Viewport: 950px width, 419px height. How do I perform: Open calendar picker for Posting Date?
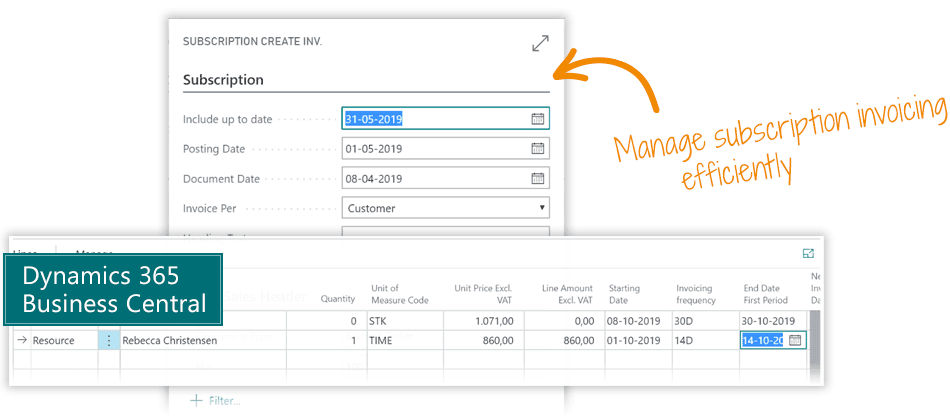(537, 148)
